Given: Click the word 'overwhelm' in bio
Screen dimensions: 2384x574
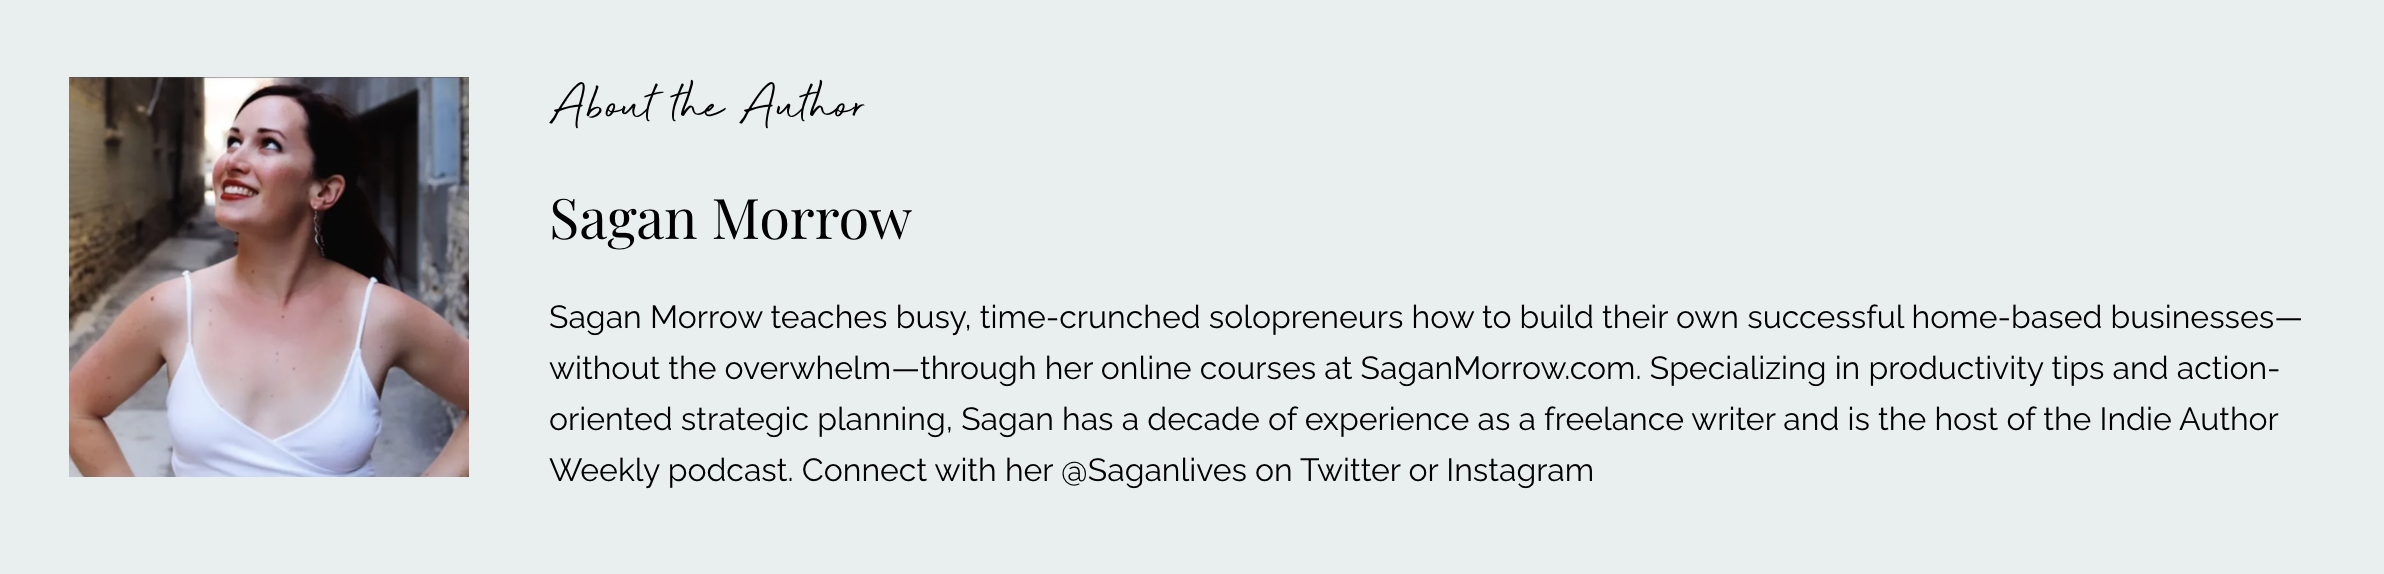Looking at the screenshot, I should [x=807, y=369].
